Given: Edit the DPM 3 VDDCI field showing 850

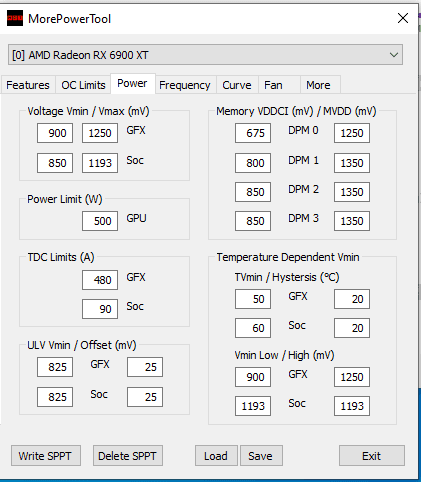Looking at the screenshot, I should point(253,221).
